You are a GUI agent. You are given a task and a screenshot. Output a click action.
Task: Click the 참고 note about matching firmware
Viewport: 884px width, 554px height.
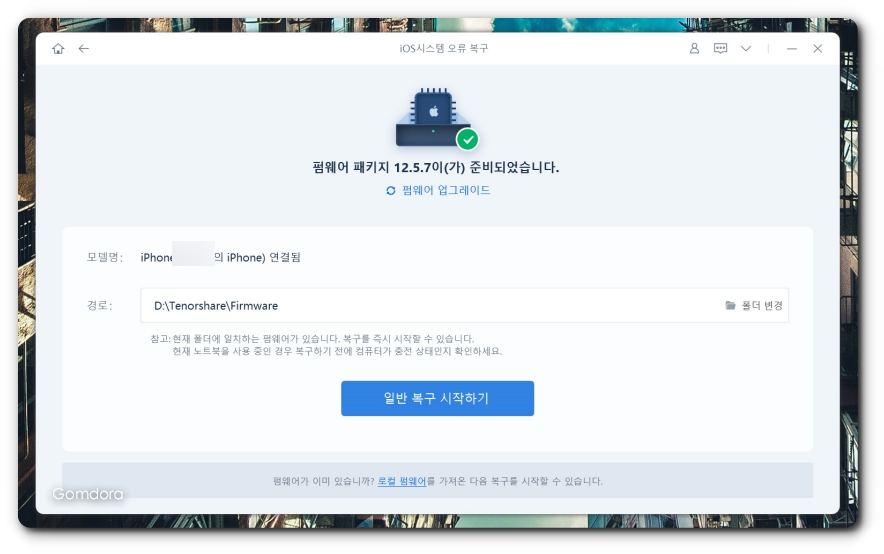(312, 339)
